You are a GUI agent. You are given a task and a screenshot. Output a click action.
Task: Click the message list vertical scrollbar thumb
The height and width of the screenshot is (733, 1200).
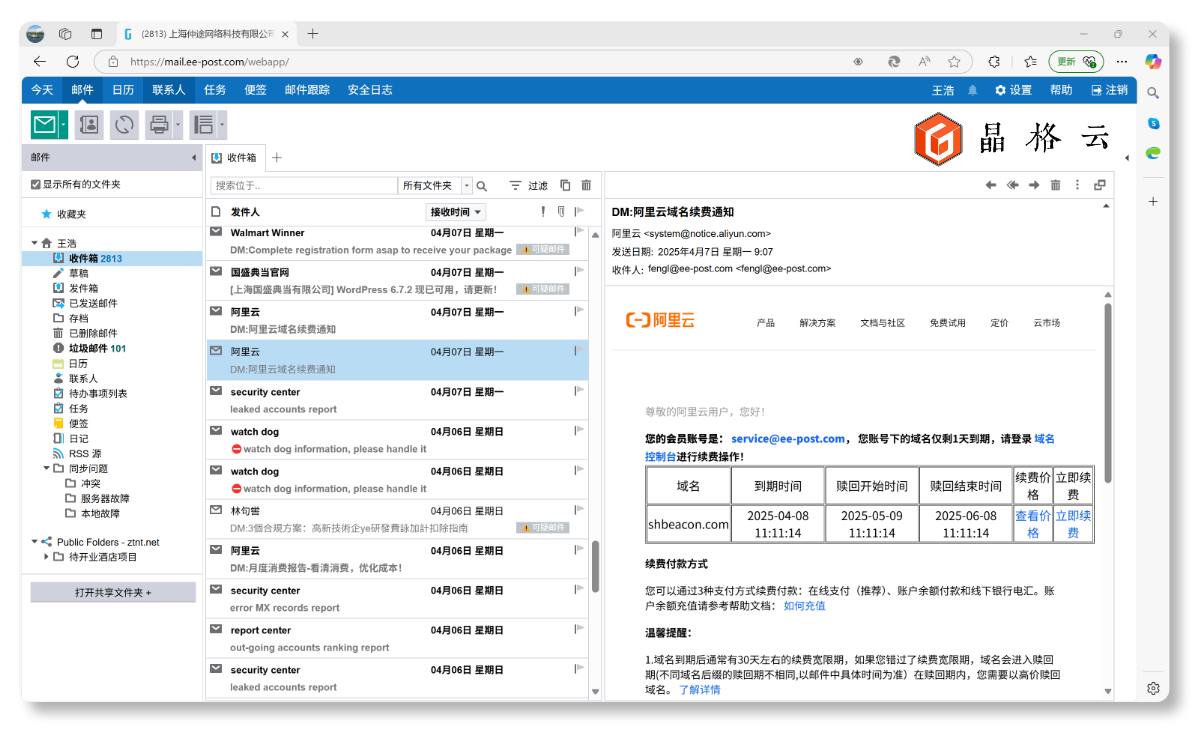point(596,567)
